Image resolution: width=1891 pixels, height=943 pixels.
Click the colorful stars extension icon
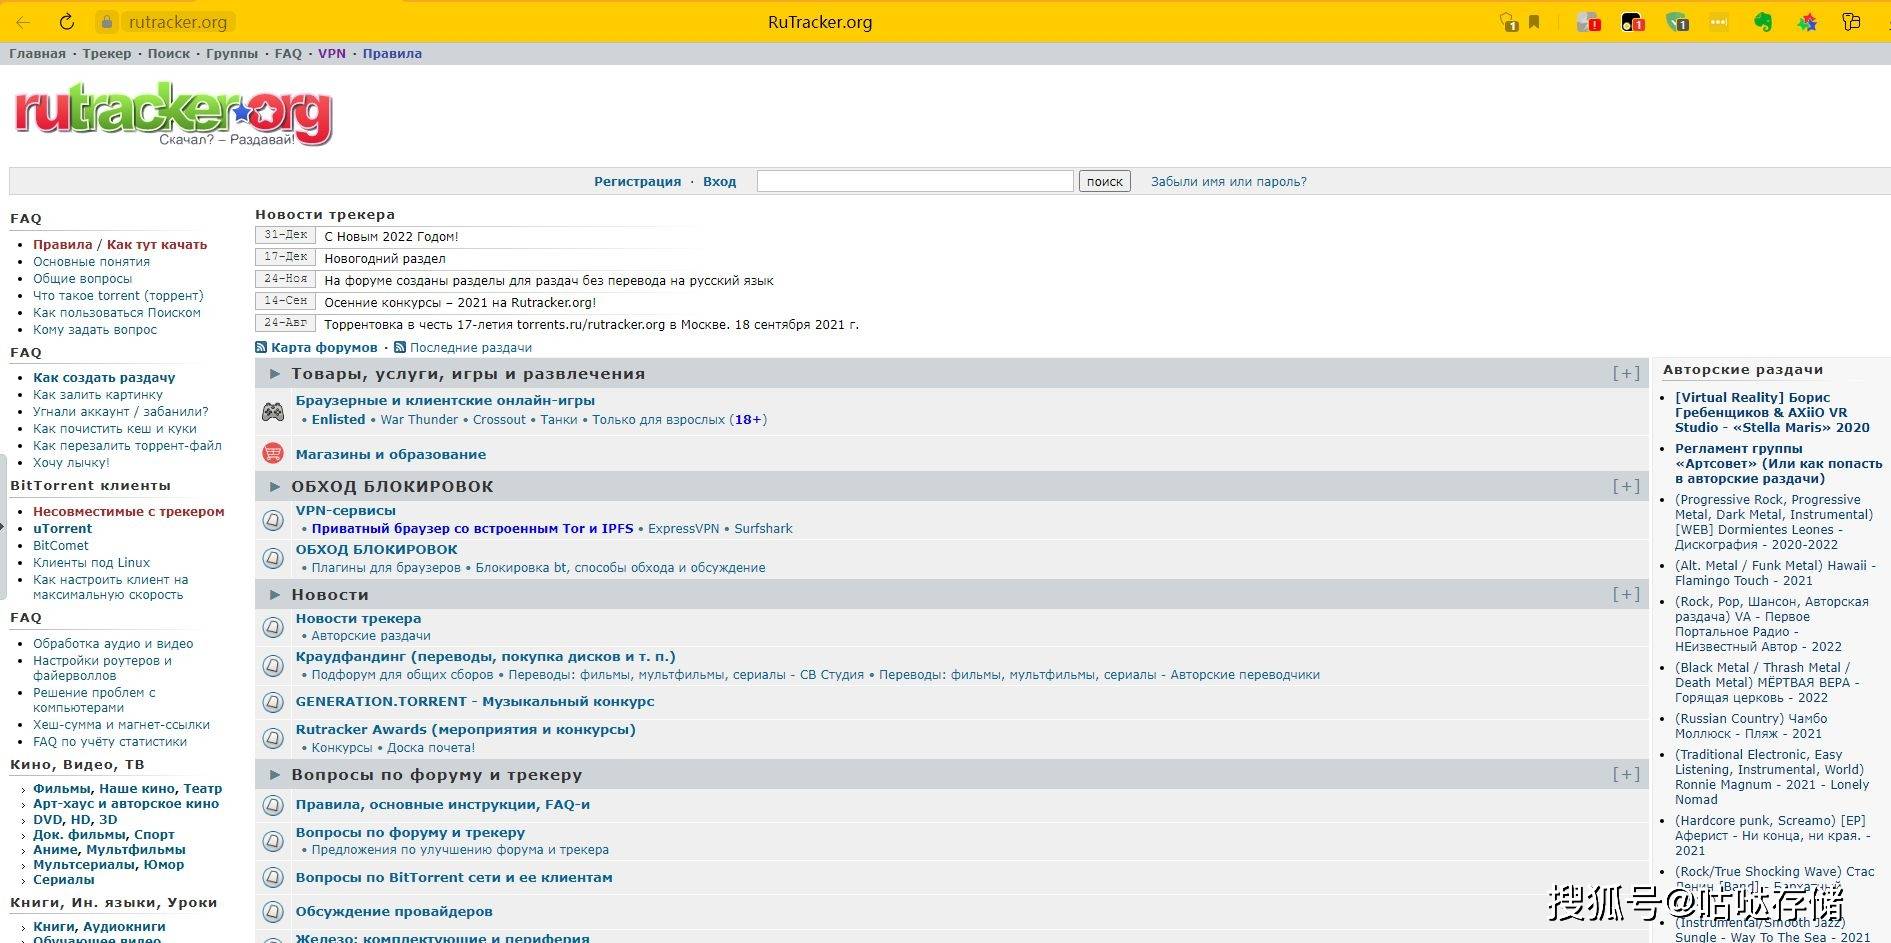1807,22
